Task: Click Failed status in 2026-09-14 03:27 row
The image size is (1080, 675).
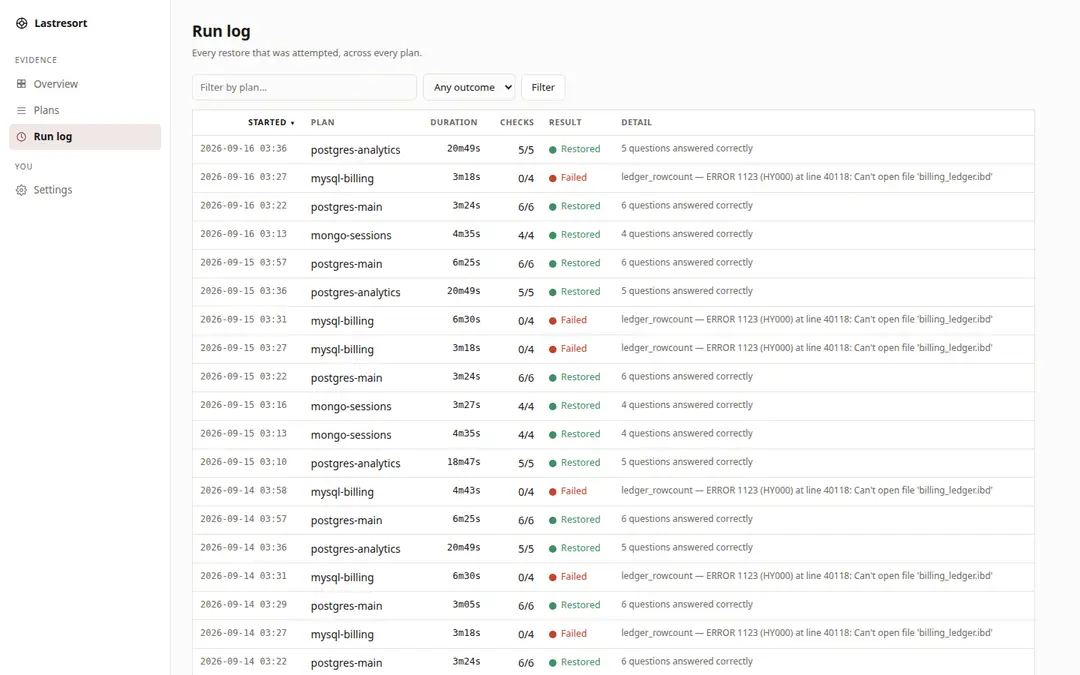Action: click(x=568, y=634)
